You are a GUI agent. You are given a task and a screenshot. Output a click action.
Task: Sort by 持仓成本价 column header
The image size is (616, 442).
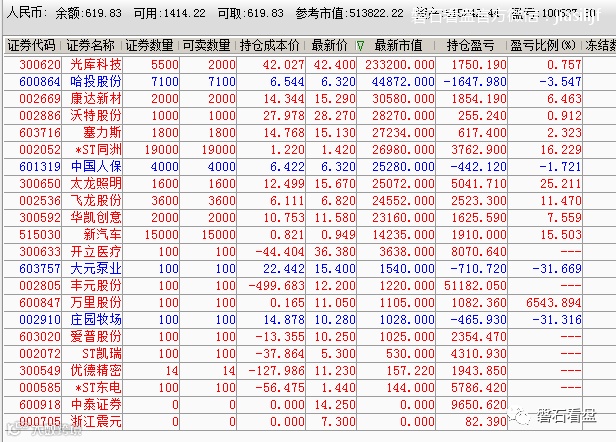click(270, 46)
